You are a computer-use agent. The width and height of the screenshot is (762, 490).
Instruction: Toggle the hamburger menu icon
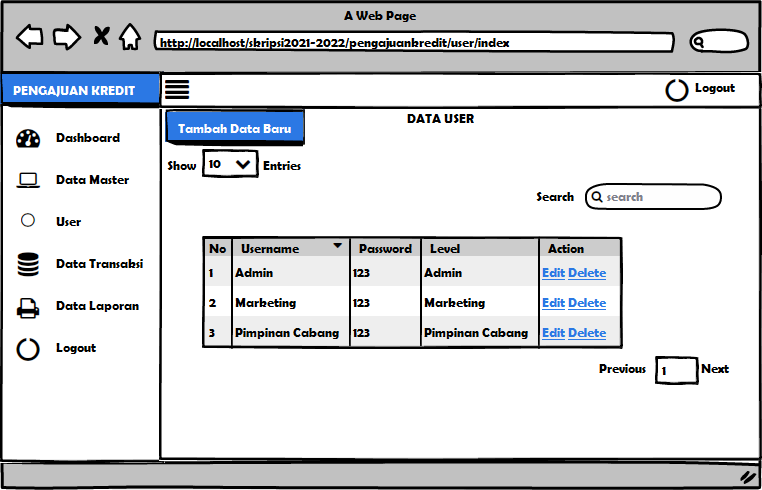[x=177, y=89]
